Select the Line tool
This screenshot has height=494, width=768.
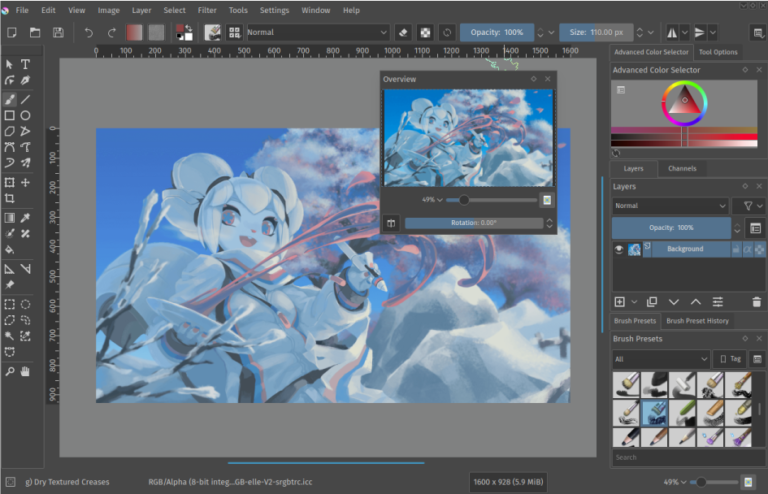coord(25,99)
